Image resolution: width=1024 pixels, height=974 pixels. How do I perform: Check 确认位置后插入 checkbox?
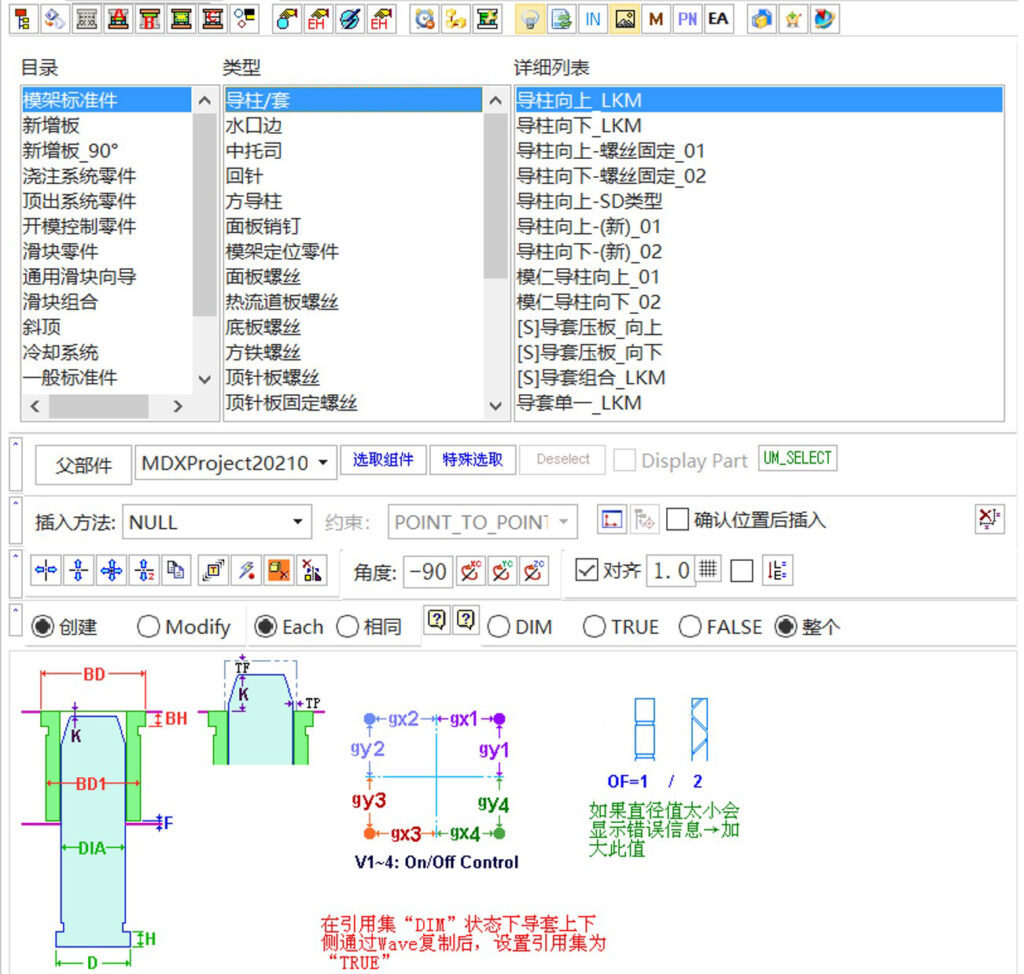tap(677, 520)
